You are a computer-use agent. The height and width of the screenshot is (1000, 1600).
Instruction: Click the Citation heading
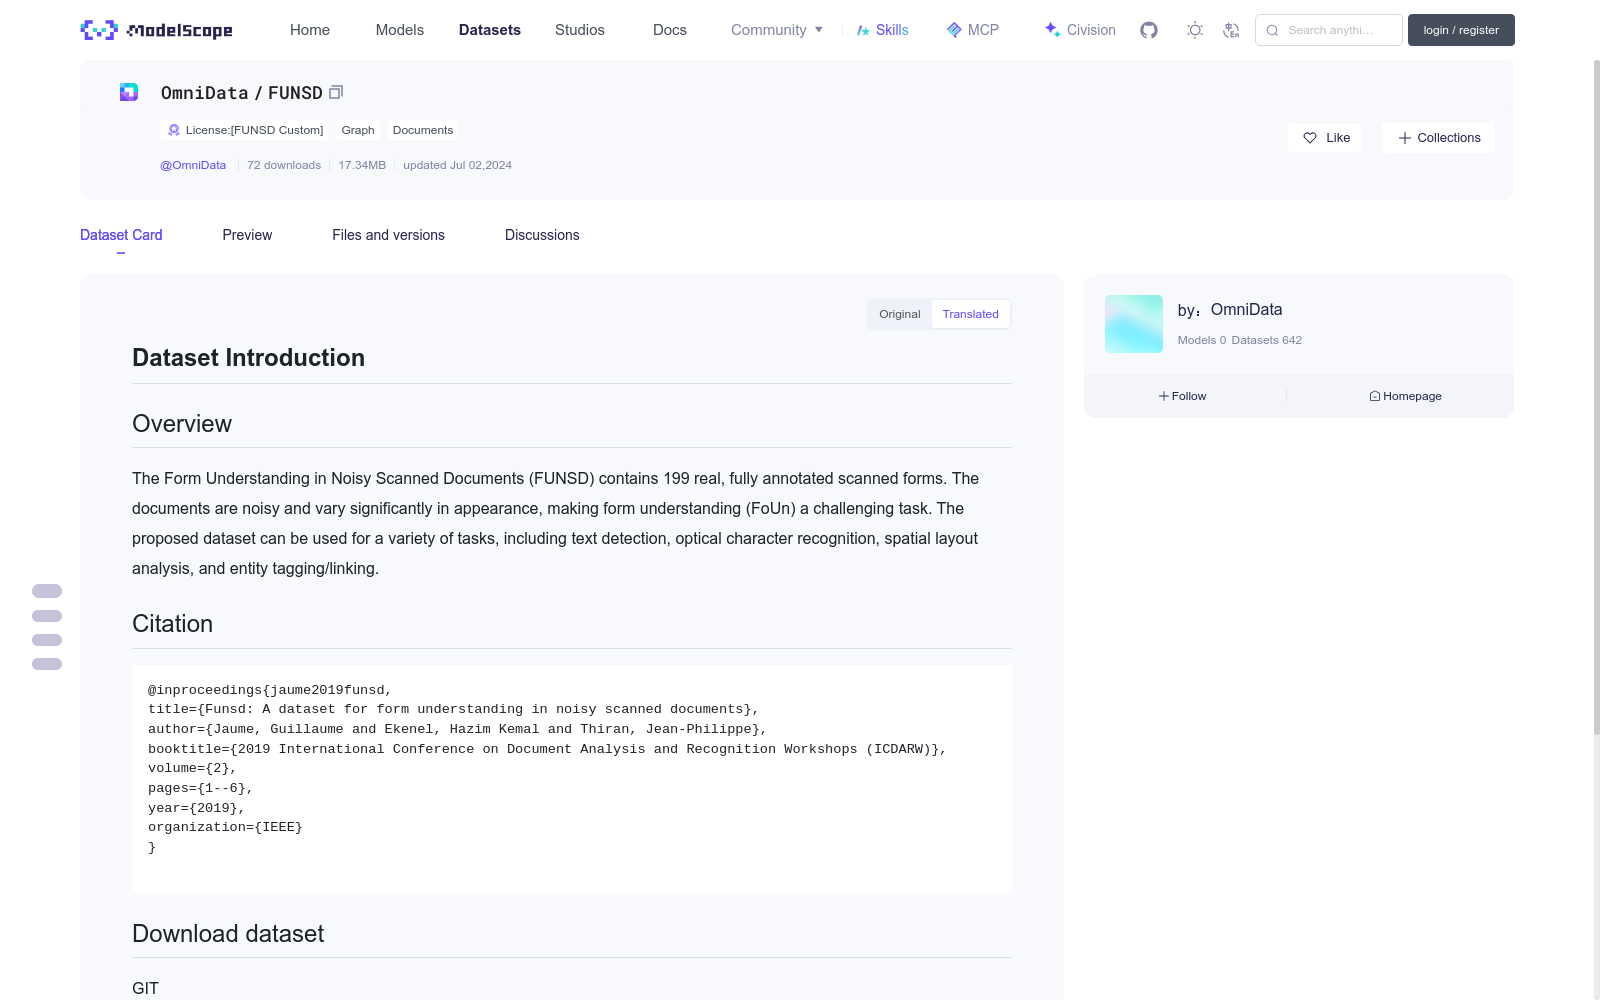click(172, 624)
